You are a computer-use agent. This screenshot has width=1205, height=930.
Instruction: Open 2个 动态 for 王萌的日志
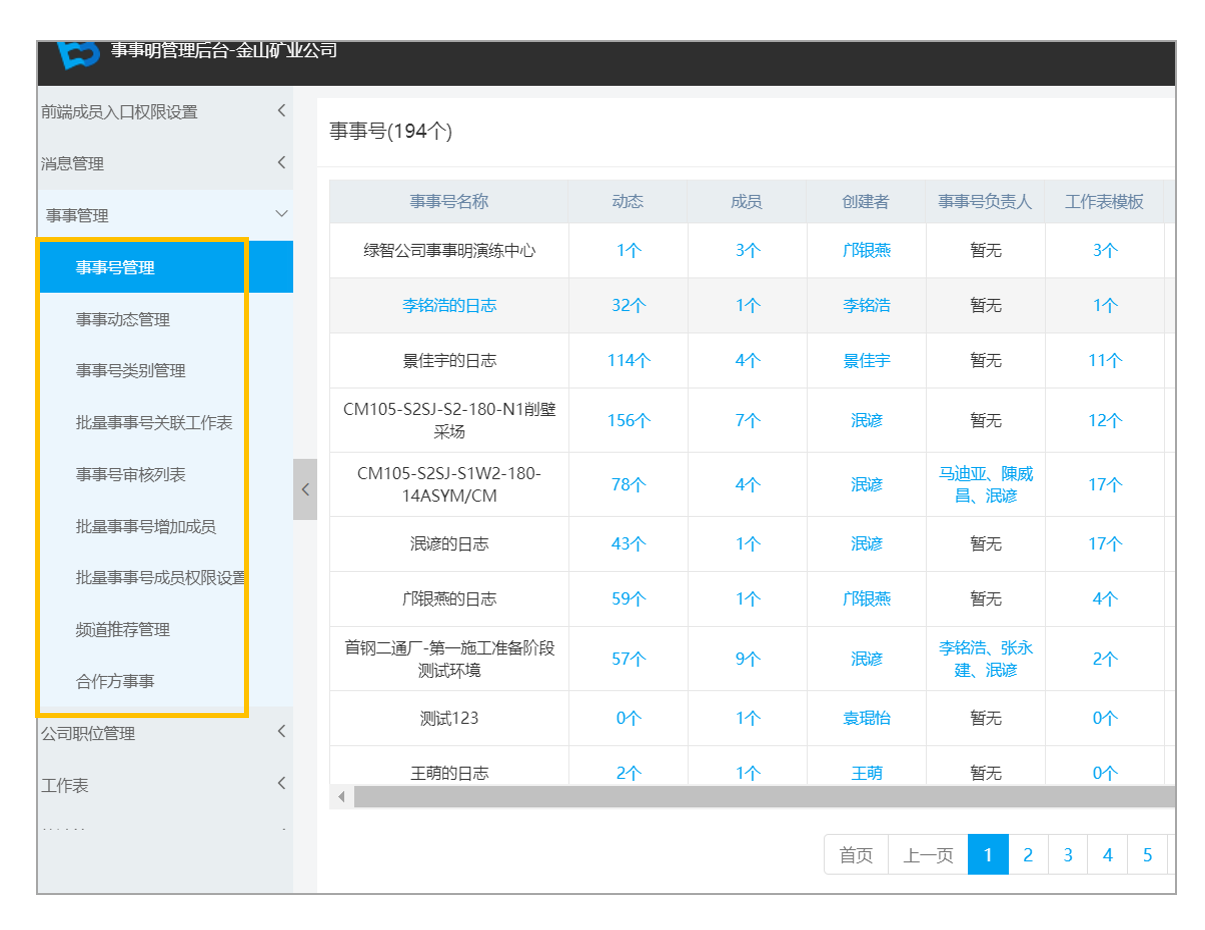click(628, 773)
